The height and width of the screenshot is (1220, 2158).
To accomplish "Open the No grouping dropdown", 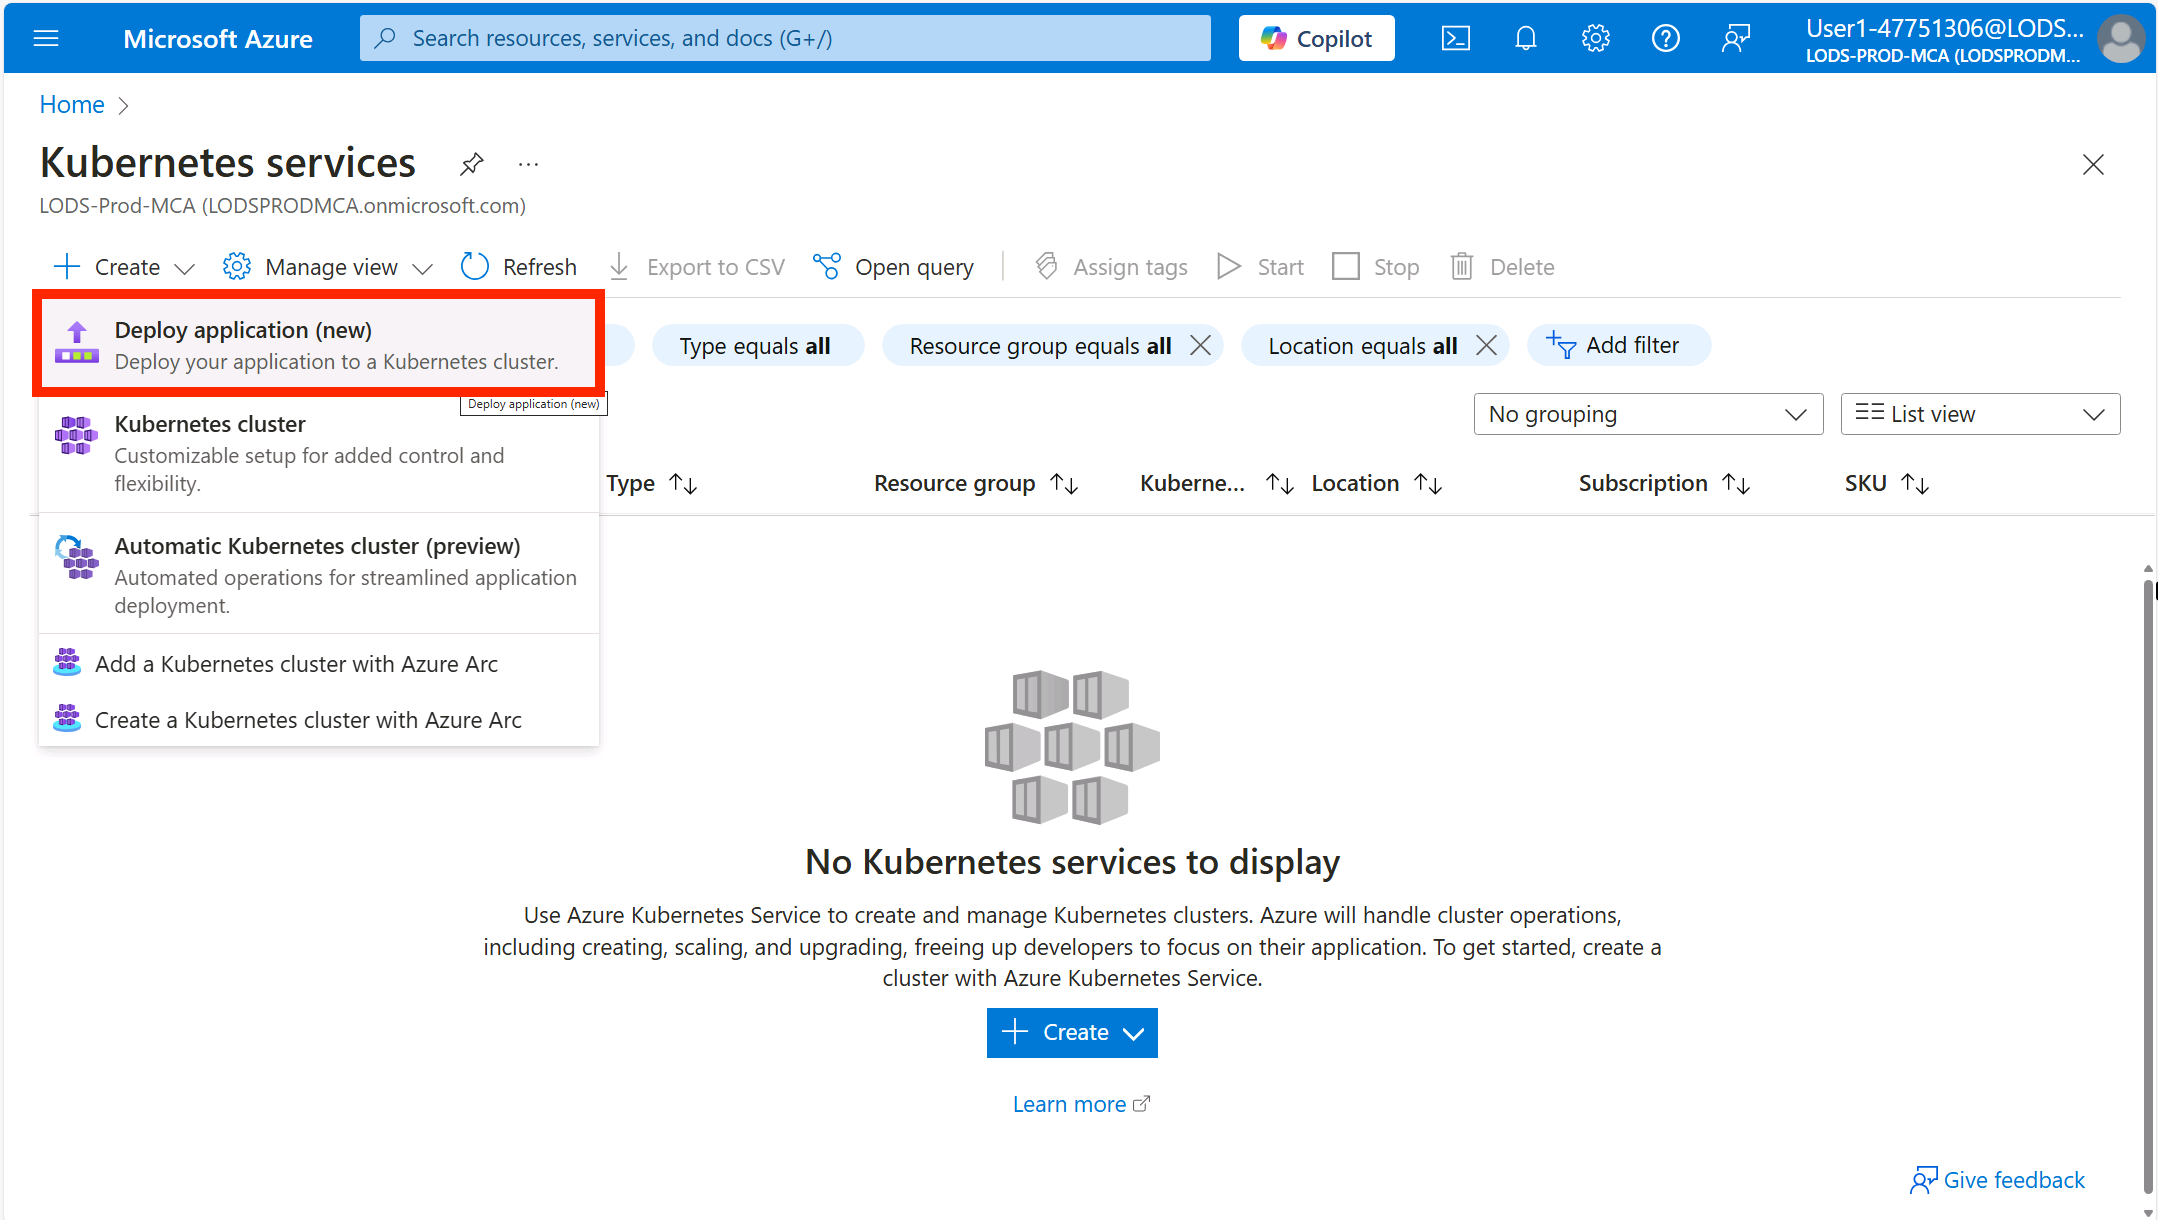I will [1648, 414].
